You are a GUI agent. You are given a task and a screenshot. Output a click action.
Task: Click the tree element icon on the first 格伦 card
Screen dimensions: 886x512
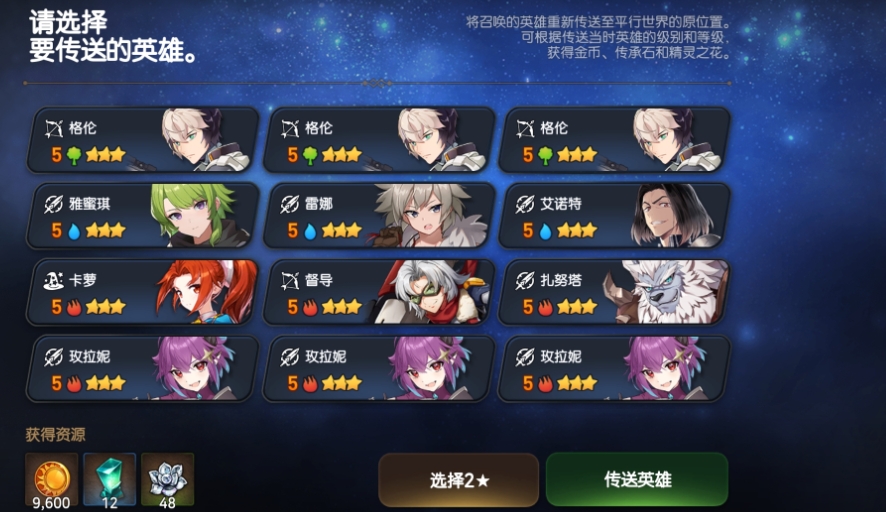click(74, 155)
